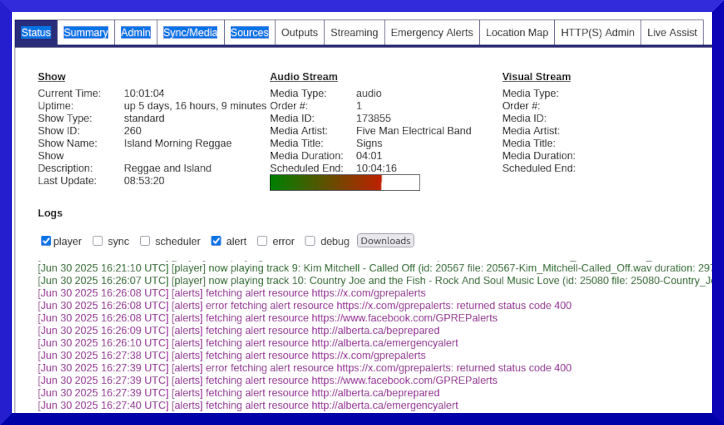Click the audio stream progress bar
Screen dimensions: 724x425
pyautogui.click(x=344, y=183)
